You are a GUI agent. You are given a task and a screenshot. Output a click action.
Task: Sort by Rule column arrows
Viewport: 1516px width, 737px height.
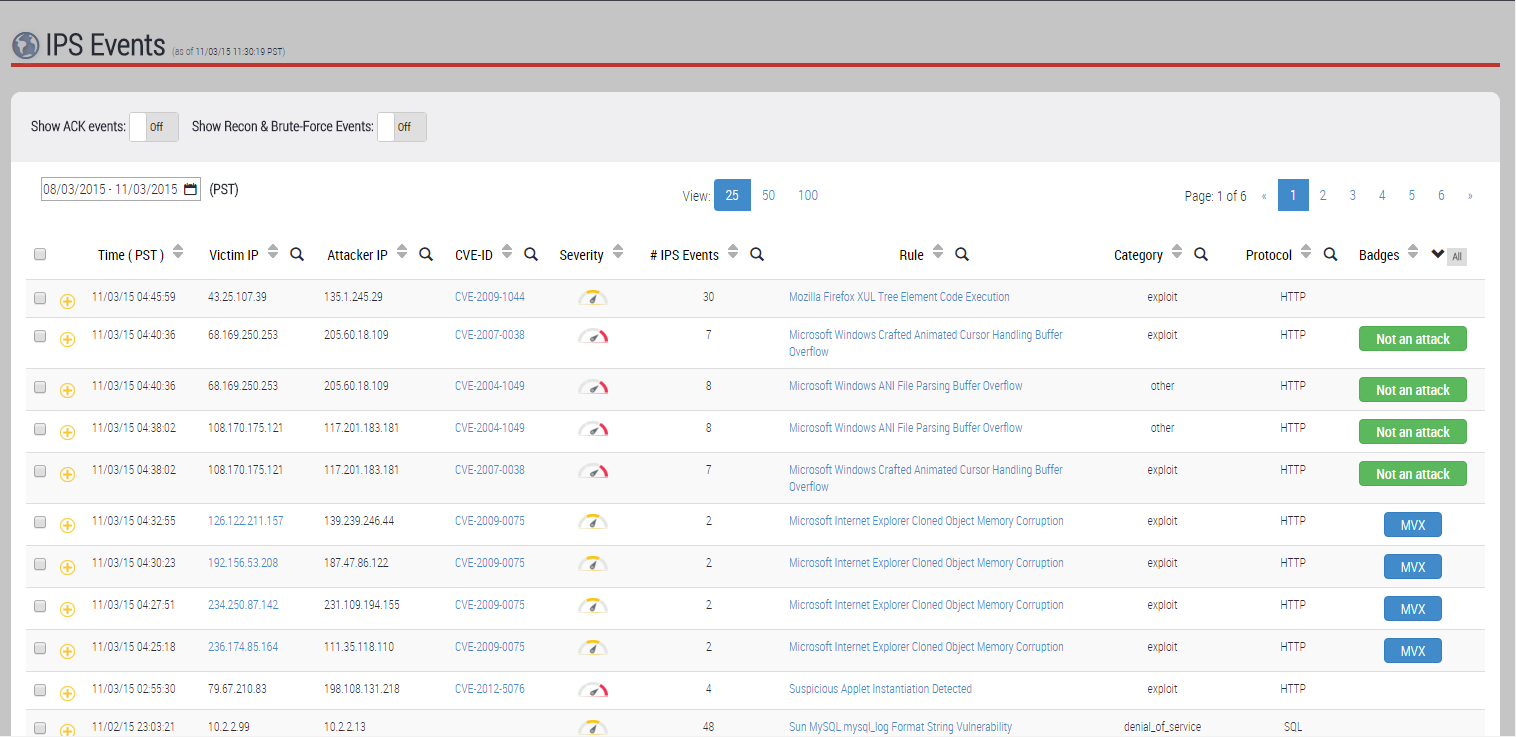point(938,252)
